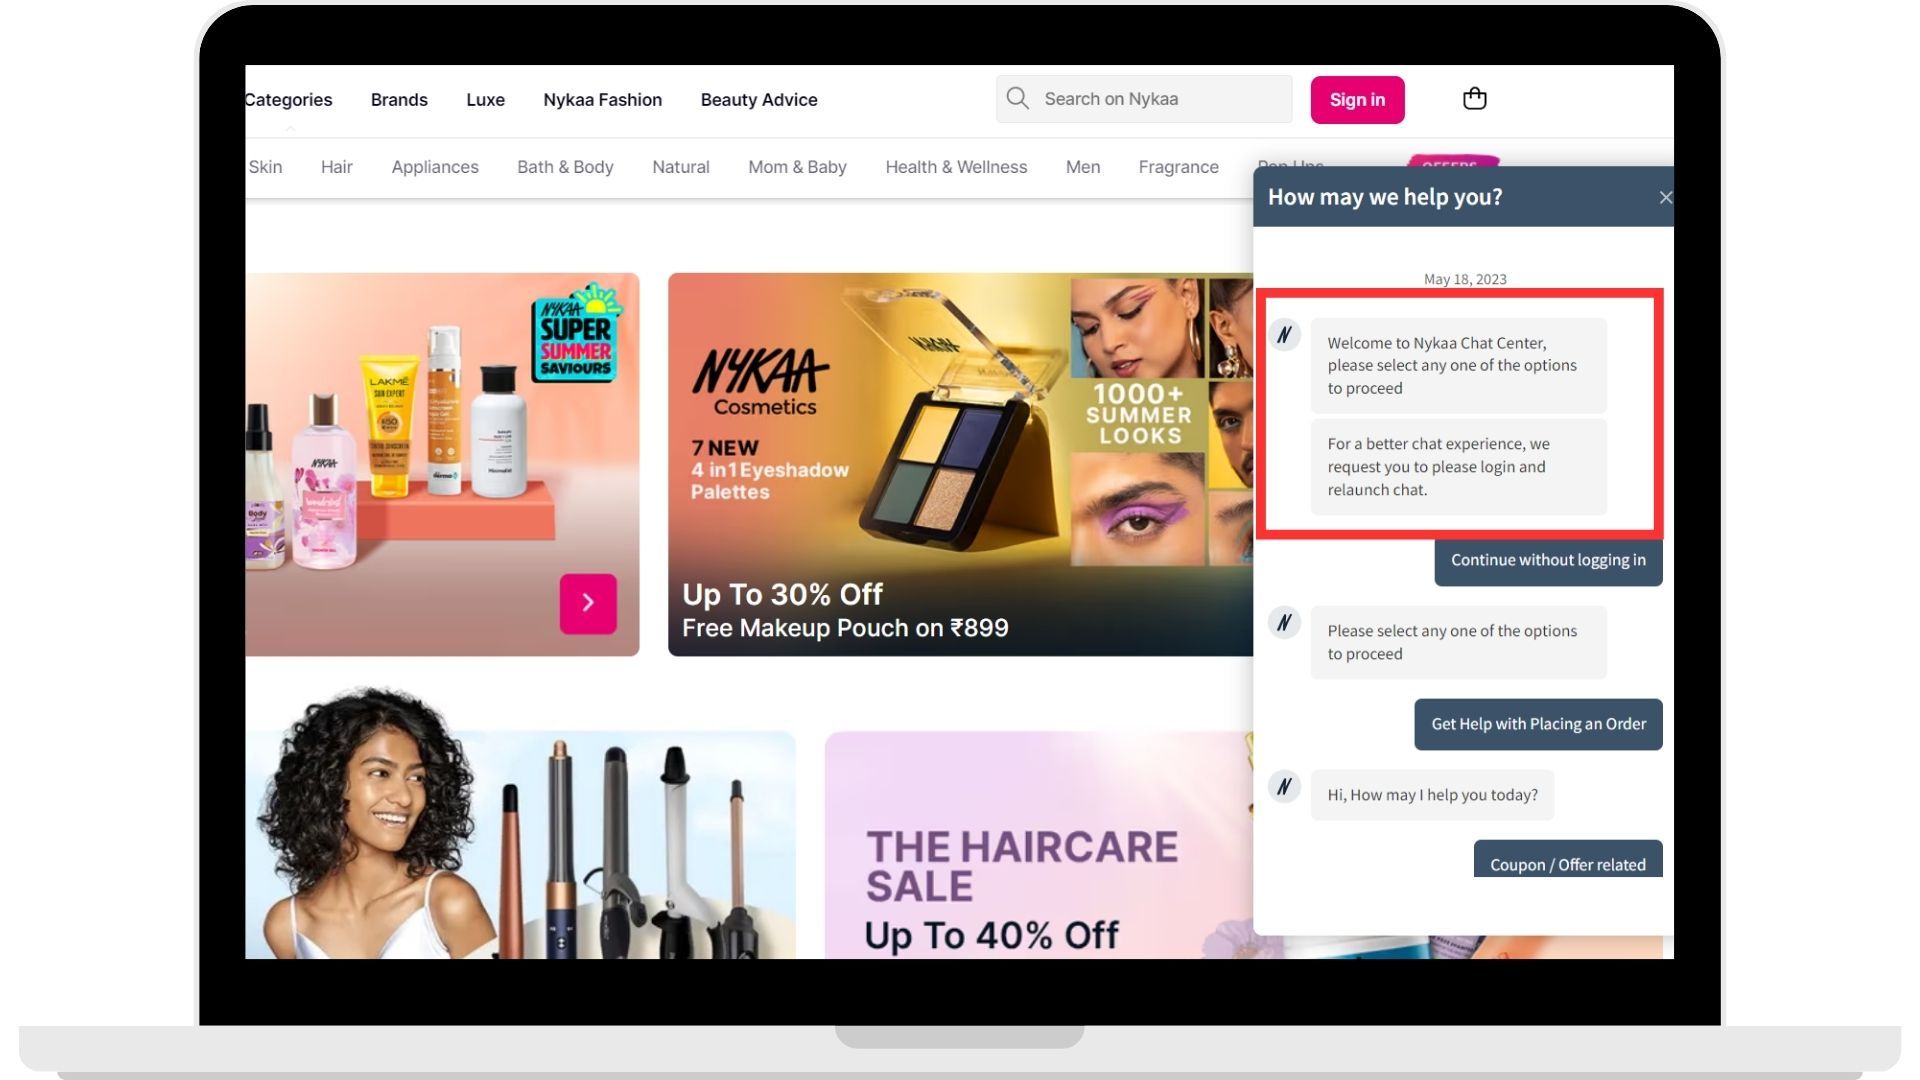Open Beauty Advice
1920x1080 pixels.
tap(758, 99)
